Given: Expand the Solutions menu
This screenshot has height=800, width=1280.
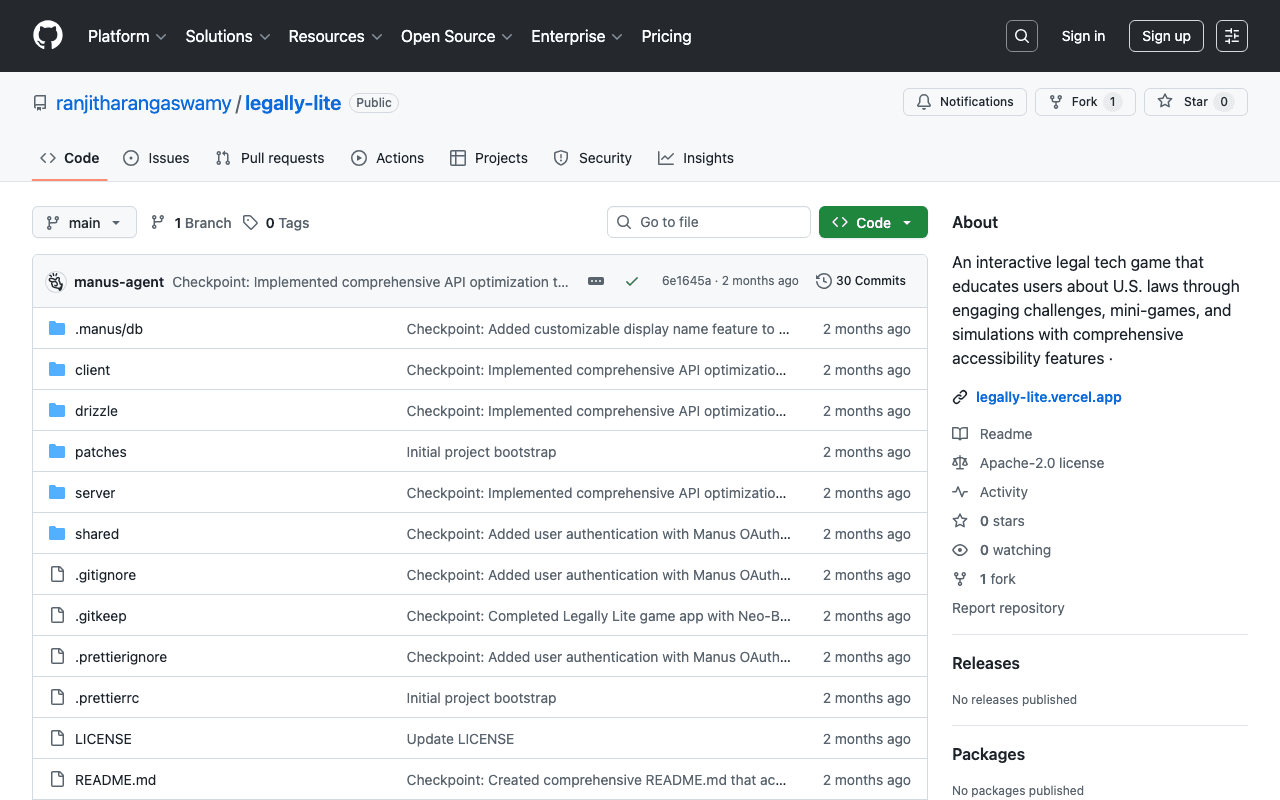Looking at the screenshot, I should pos(228,36).
